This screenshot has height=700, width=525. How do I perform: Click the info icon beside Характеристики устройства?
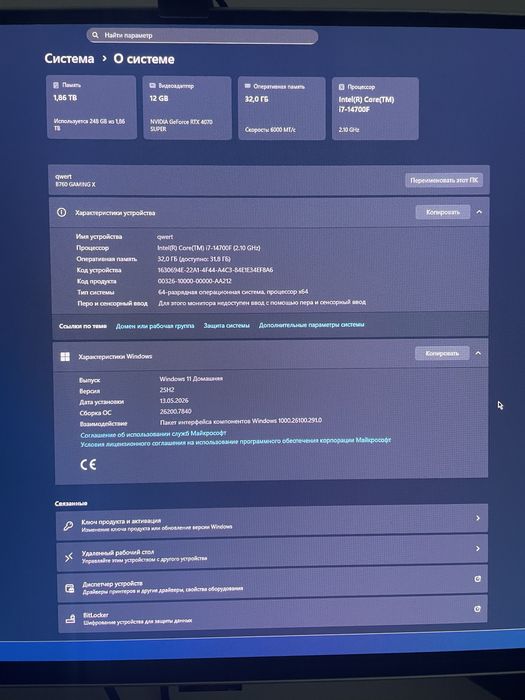[x=62, y=212]
